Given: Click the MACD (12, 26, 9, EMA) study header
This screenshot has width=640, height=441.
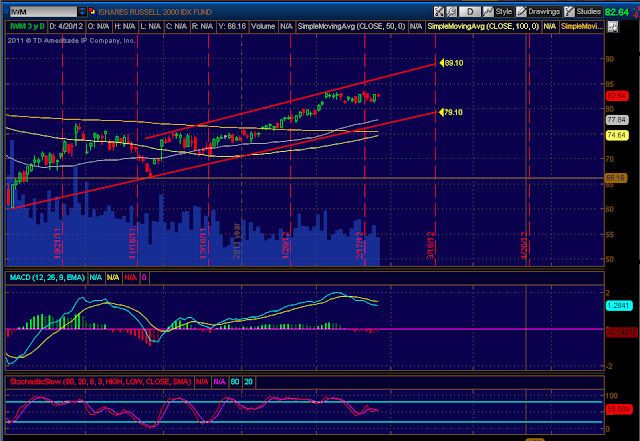Looking at the screenshot, I should [47, 278].
